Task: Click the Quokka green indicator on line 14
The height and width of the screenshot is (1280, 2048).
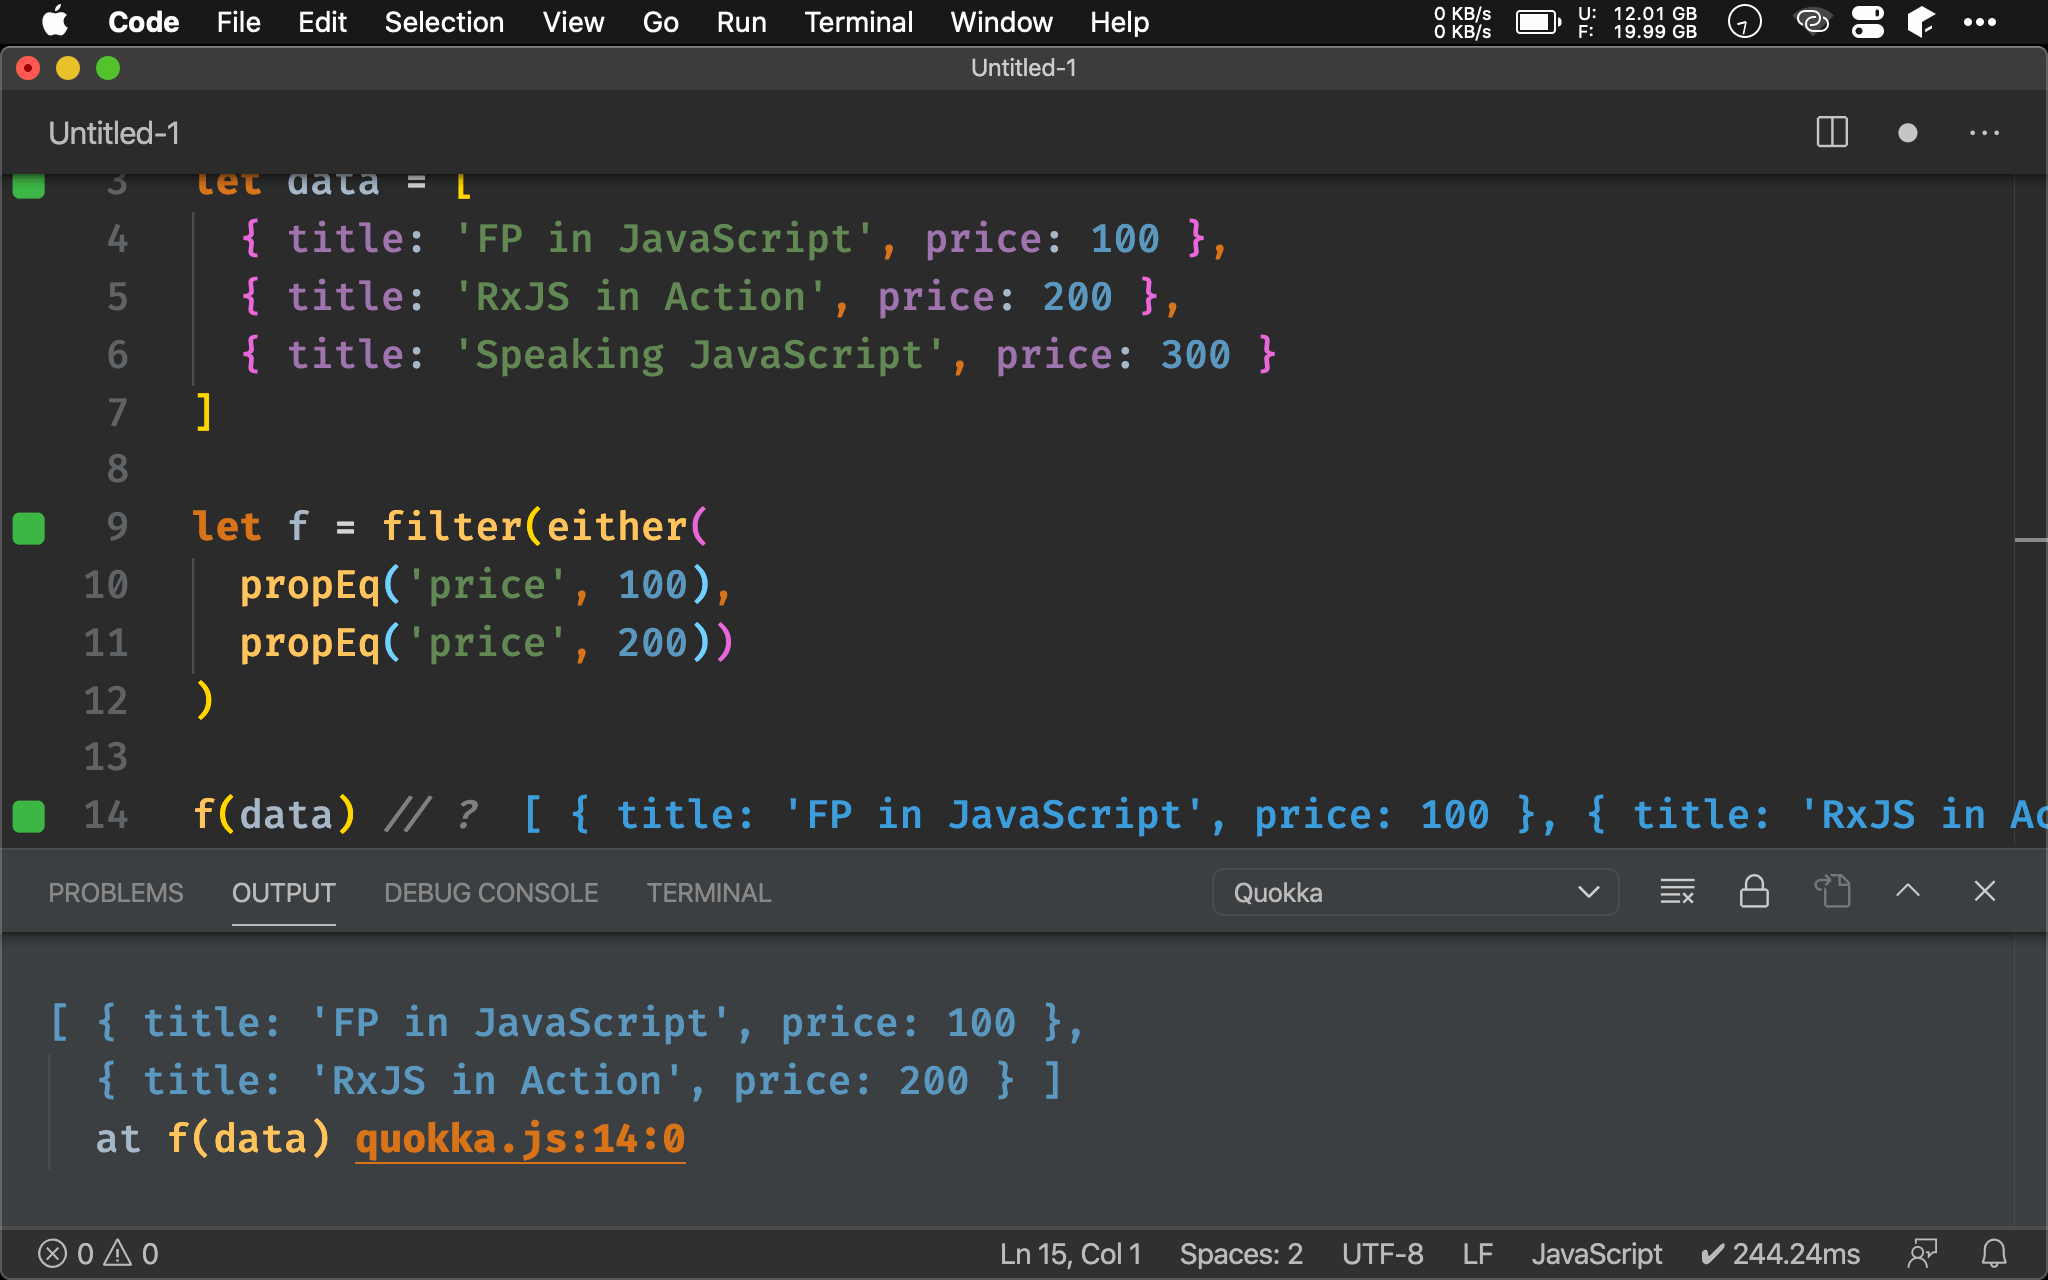Action: (29, 816)
